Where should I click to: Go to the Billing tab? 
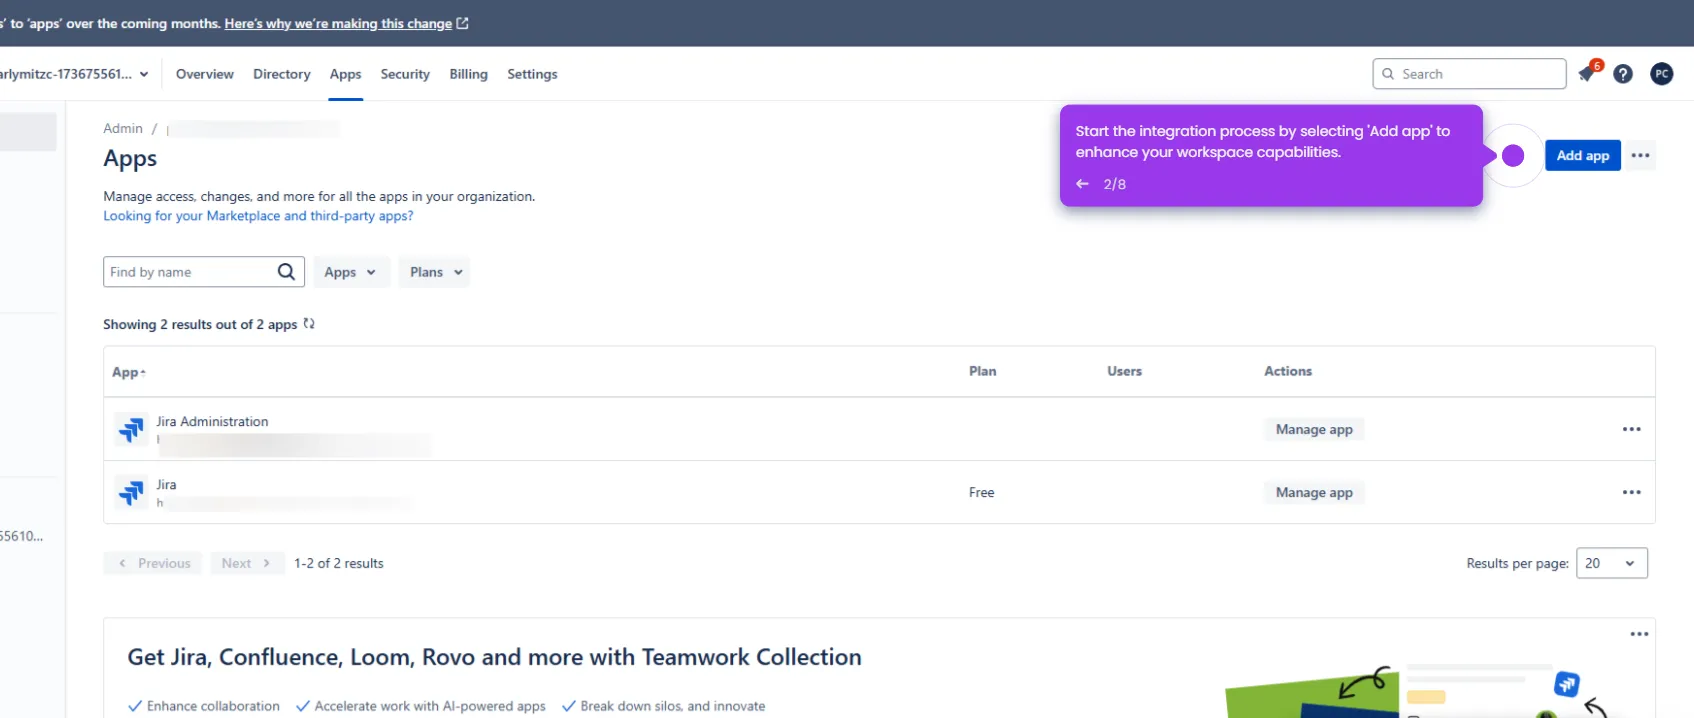(469, 74)
